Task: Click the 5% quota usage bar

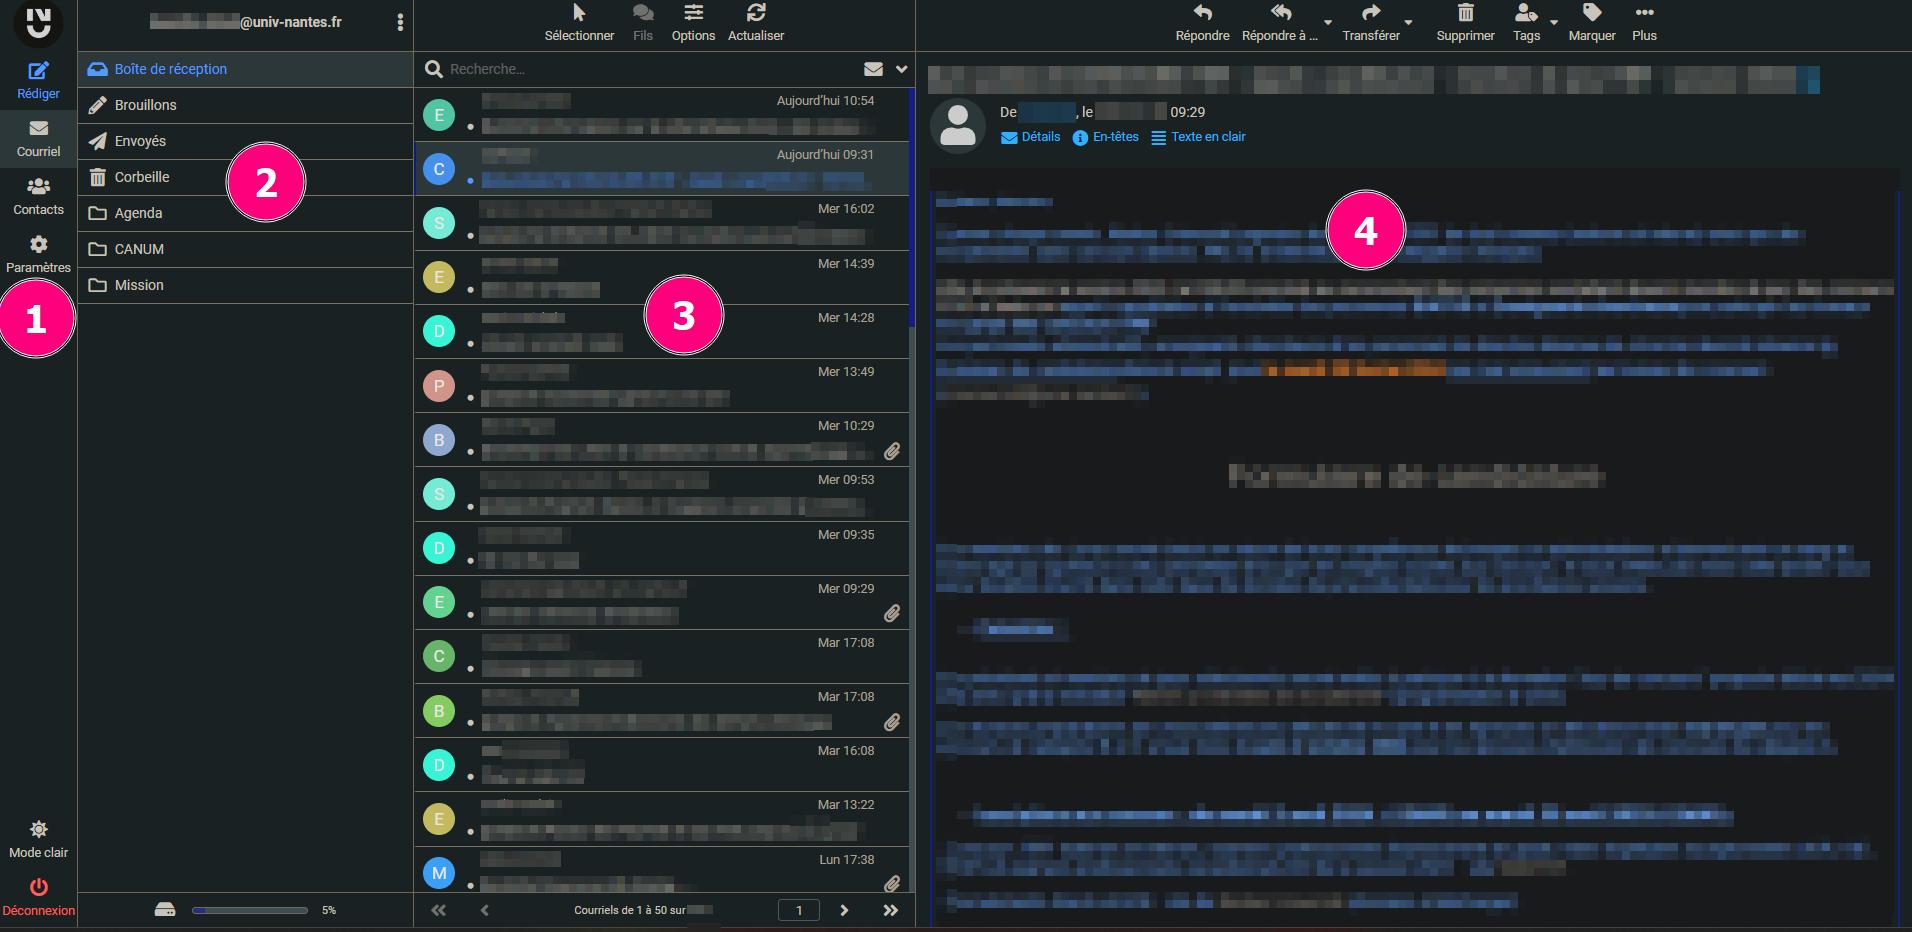Action: tap(250, 910)
